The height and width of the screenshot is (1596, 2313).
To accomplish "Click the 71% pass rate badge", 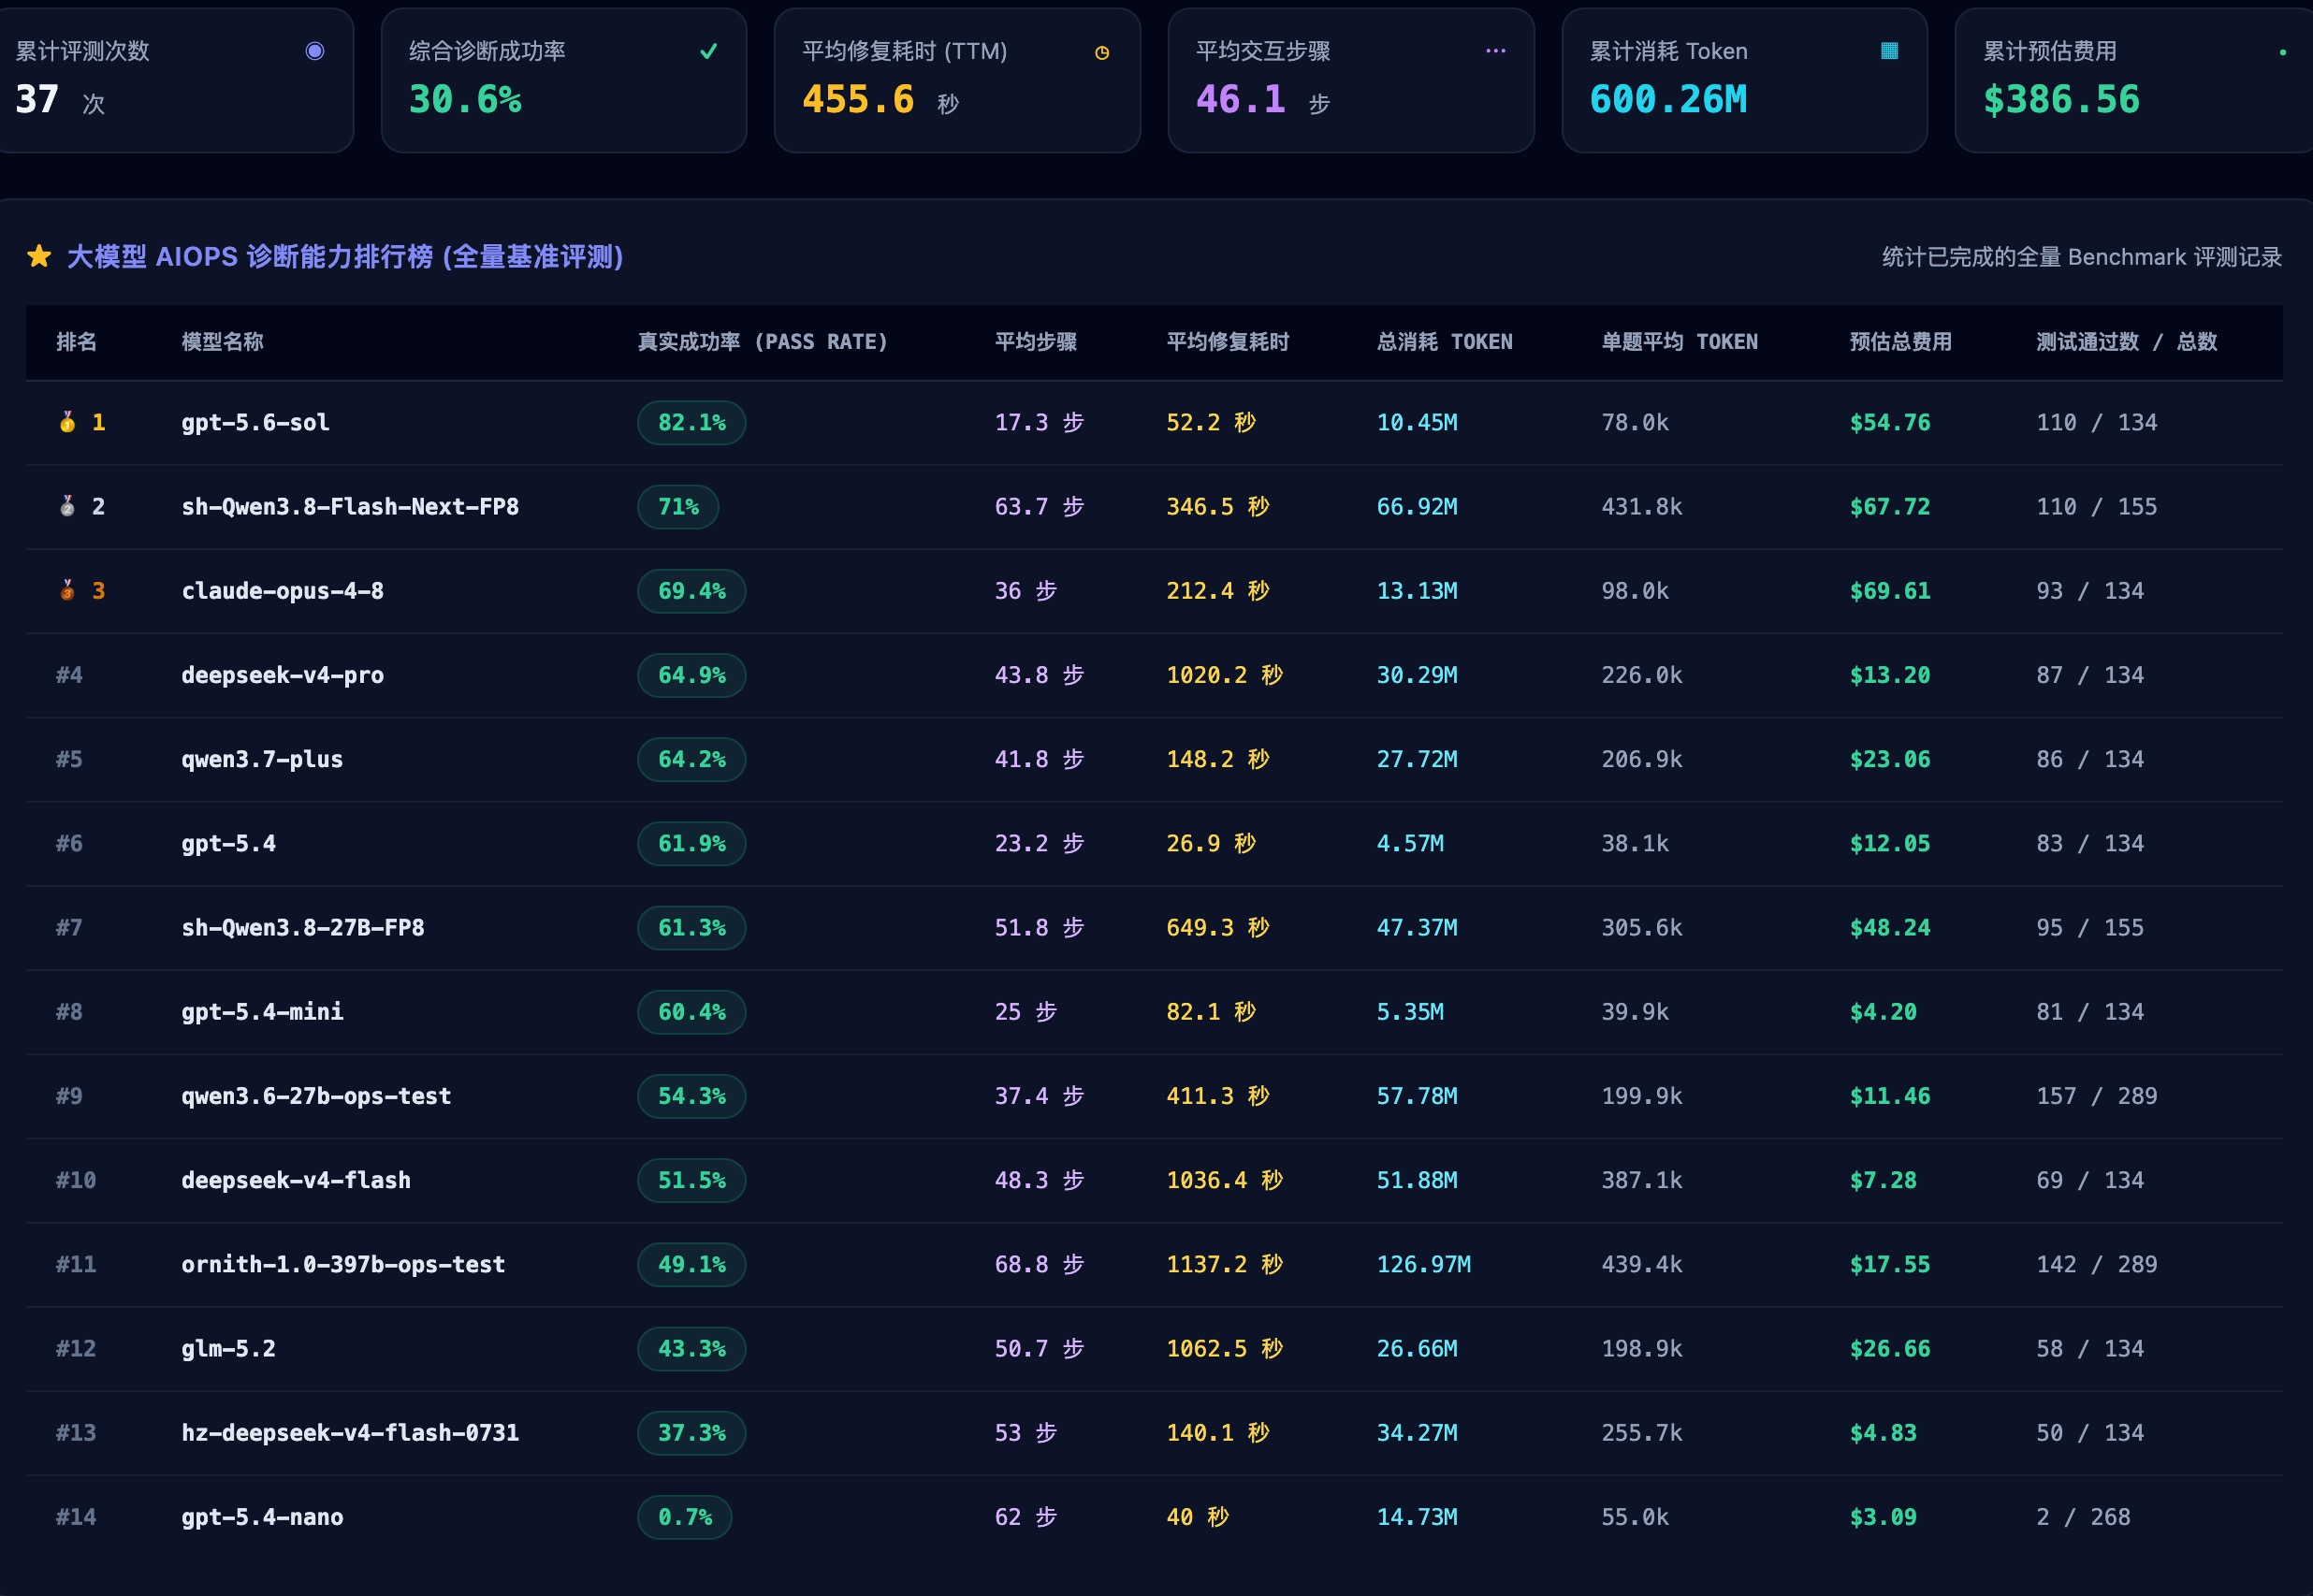I will click(x=678, y=506).
